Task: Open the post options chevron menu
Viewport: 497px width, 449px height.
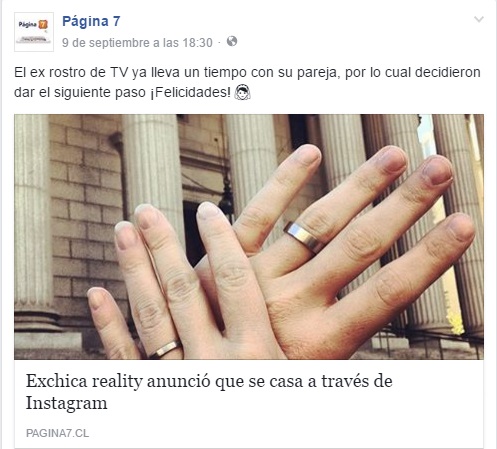Action: pyautogui.click(x=479, y=19)
